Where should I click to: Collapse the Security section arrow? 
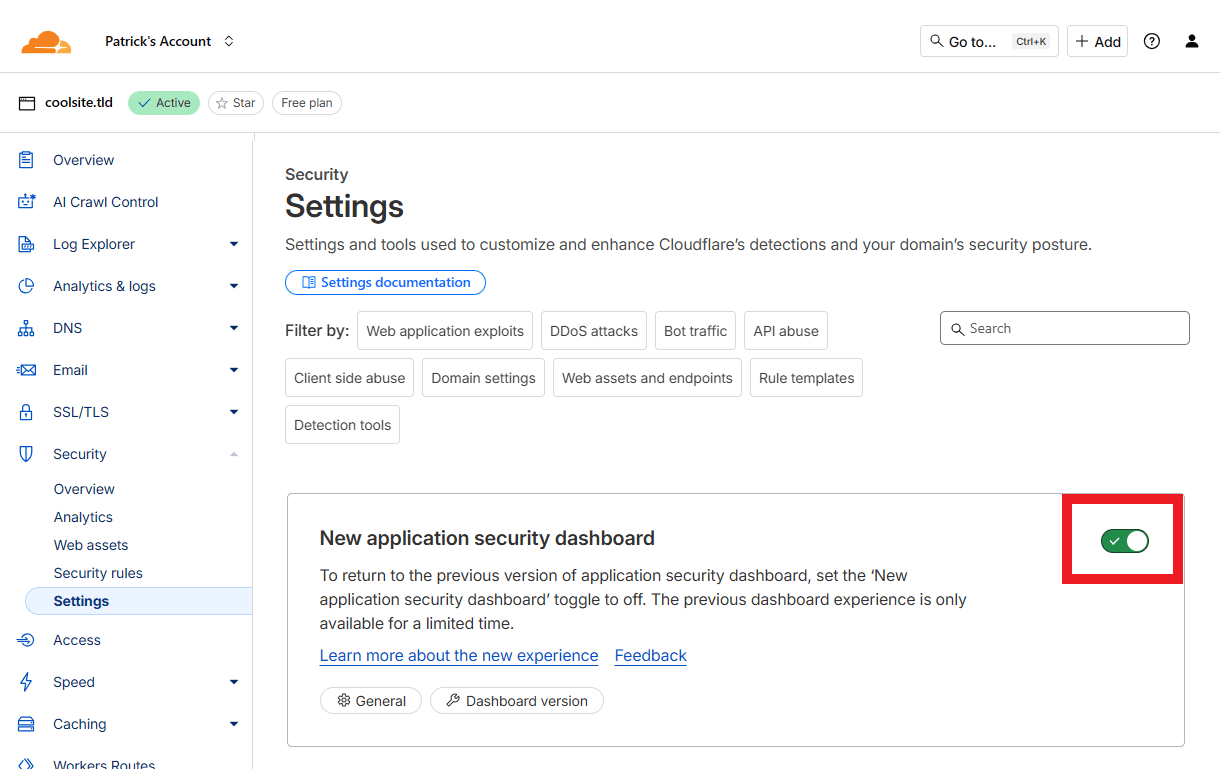(x=234, y=454)
